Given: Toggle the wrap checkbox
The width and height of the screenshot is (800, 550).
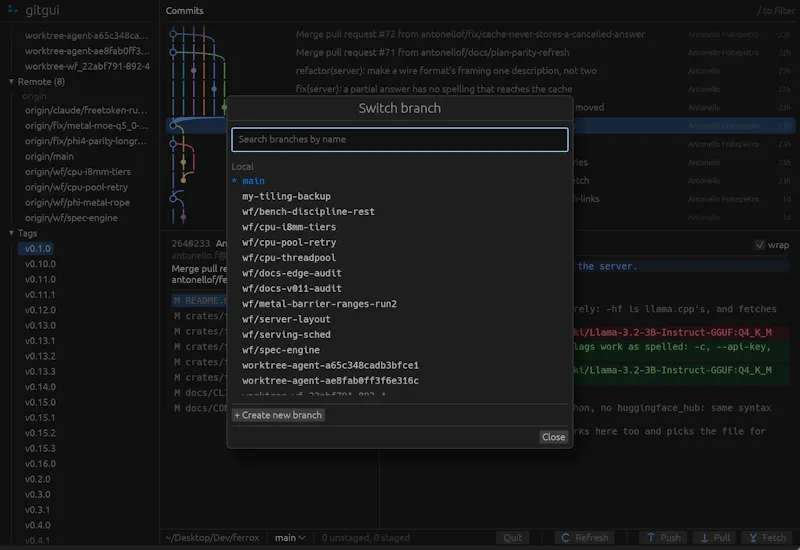Looking at the screenshot, I should pyautogui.click(x=760, y=245).
